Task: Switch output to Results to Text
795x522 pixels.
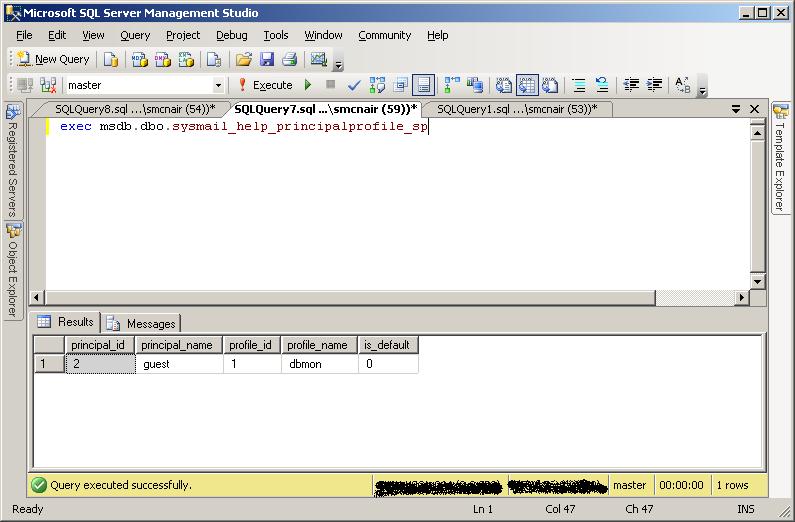Action: click(503, 85)
